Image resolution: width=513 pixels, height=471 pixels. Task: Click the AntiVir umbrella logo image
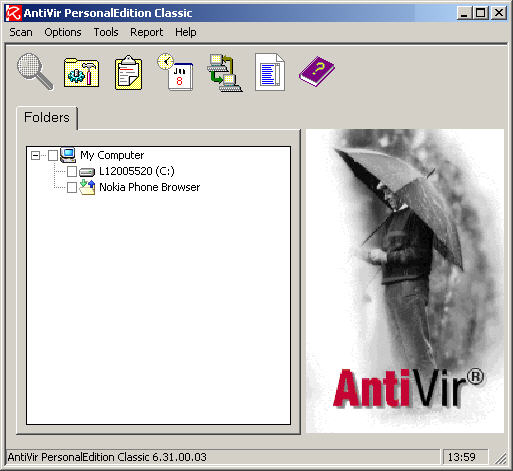point(405,281)
